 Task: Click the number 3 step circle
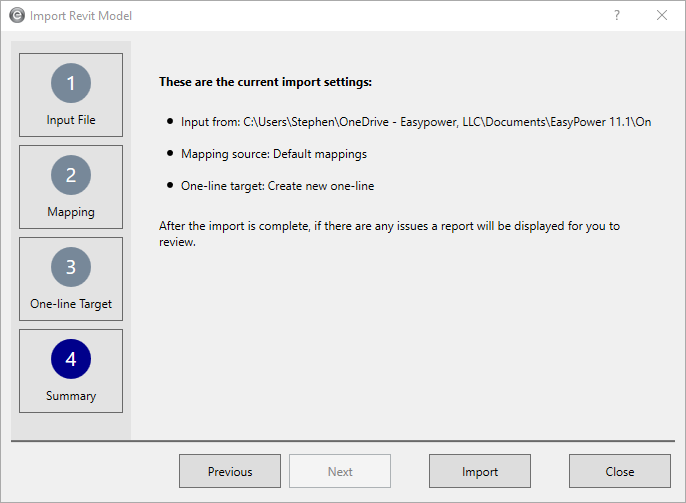coord(71,267)
